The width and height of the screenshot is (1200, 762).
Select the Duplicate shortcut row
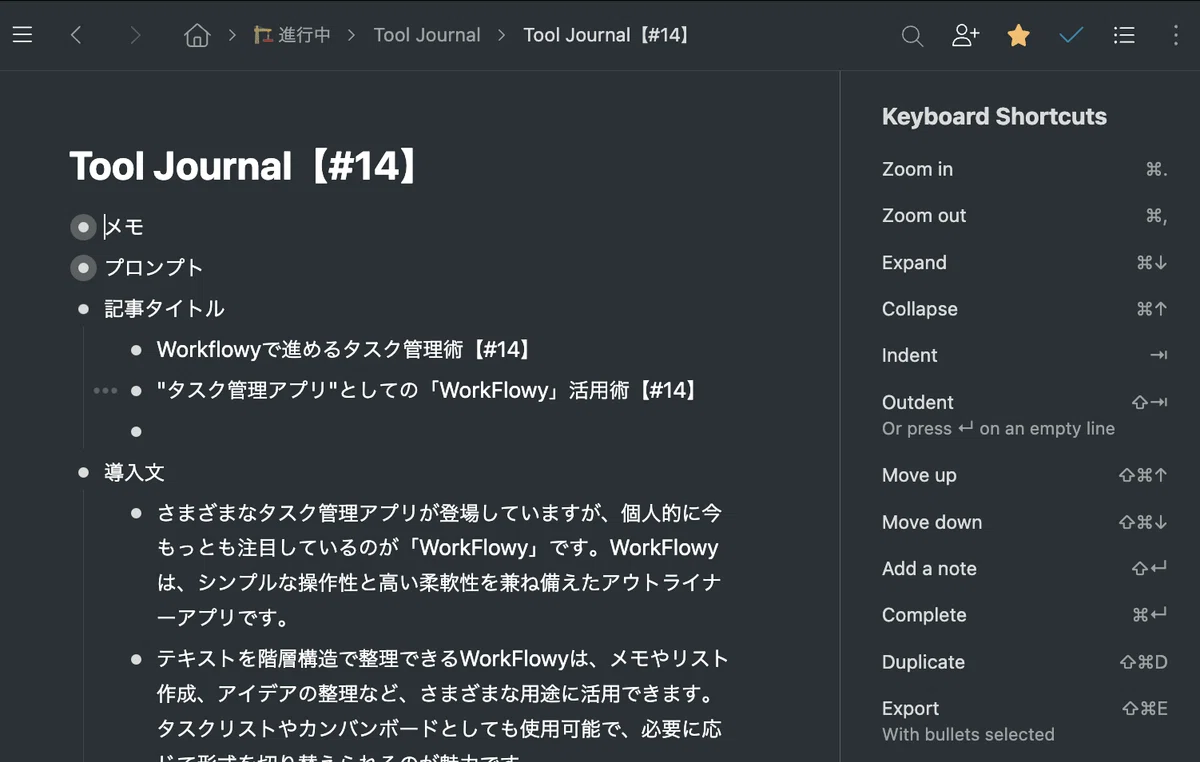point(1024,662)
